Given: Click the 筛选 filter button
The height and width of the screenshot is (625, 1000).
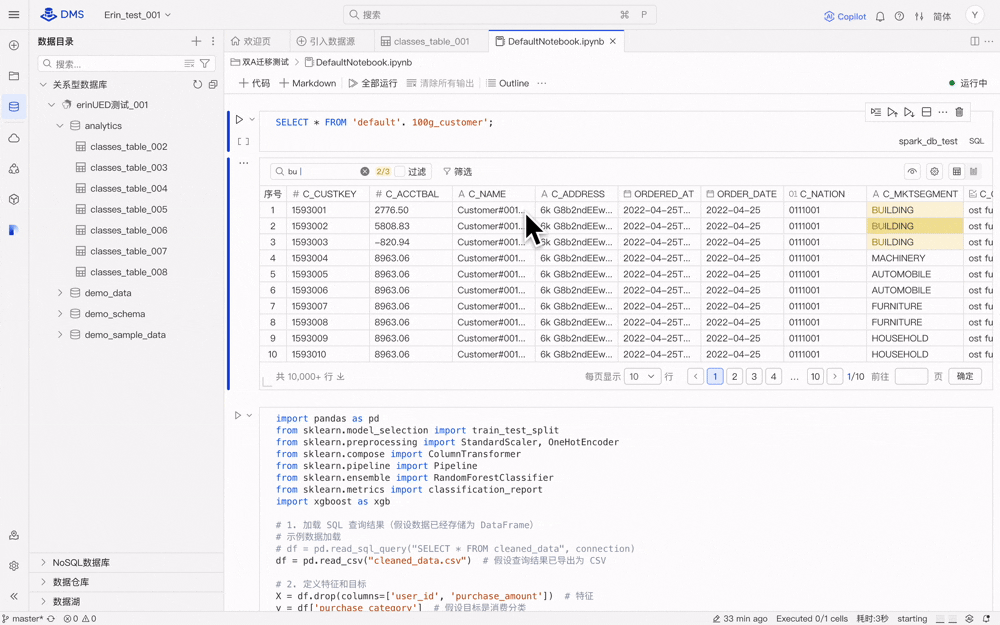Looking at the screenshot, I should click(x=457, y=172).
